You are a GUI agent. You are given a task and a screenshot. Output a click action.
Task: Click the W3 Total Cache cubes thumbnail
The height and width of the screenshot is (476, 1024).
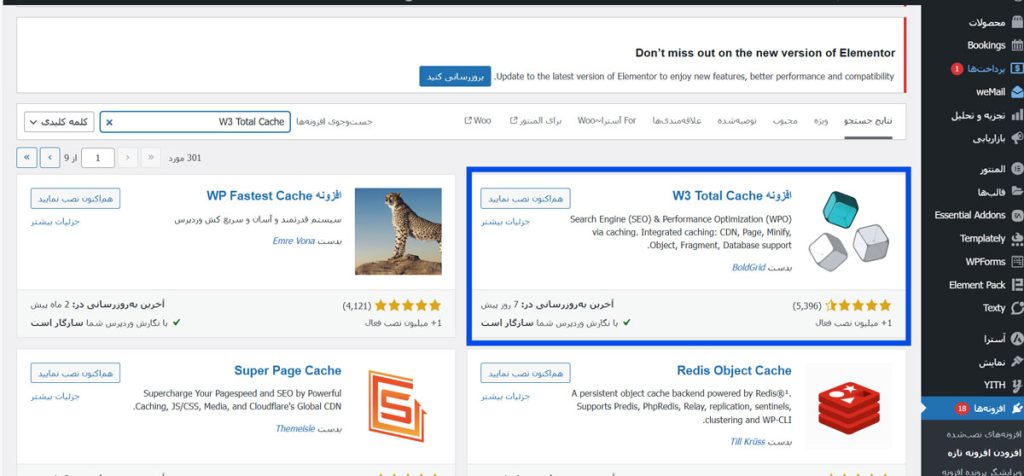pyautogui.click(x=848, y=230)
